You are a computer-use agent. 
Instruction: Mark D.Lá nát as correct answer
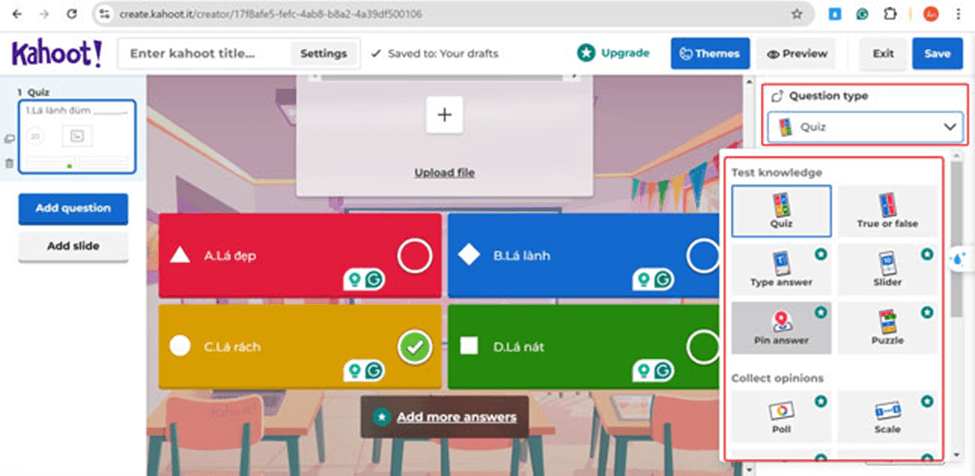tap(703, 347)
